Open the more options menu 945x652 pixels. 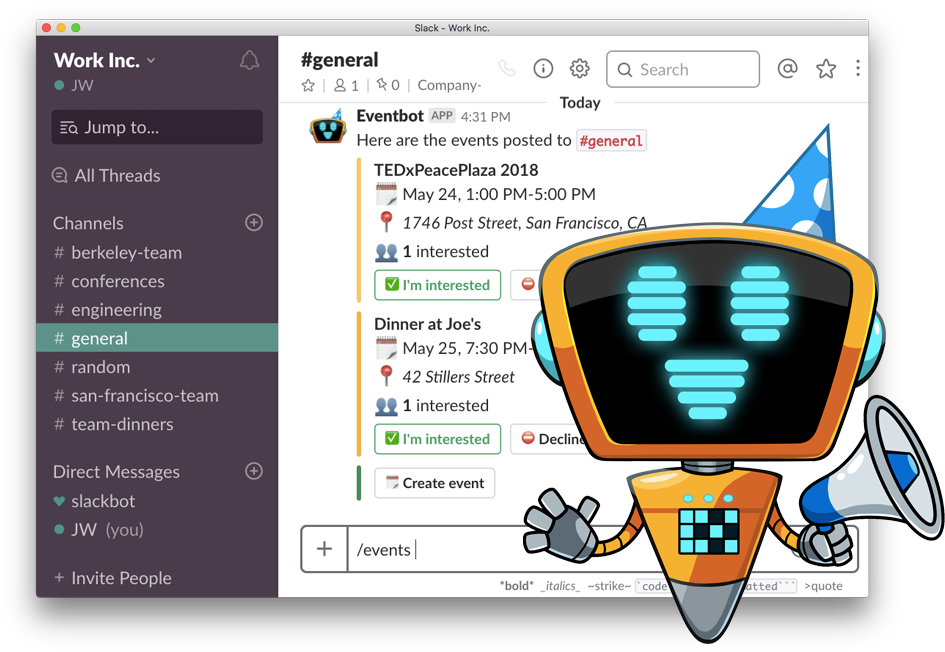(858, 68)
